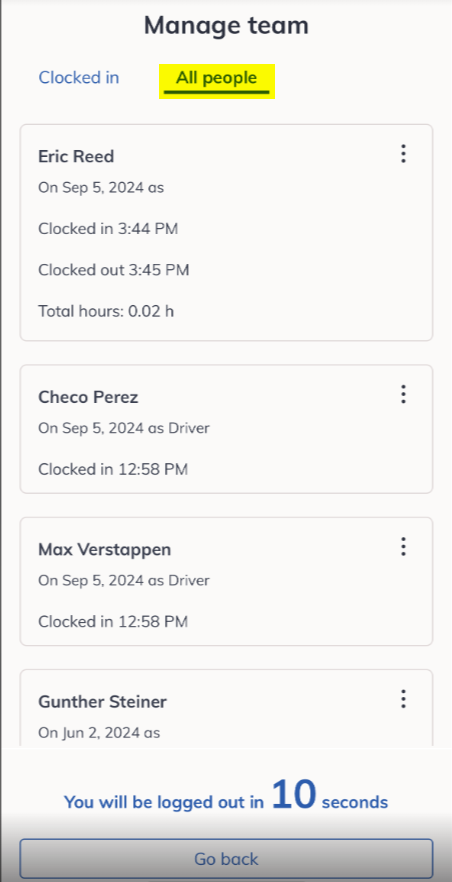Select the All people tab
The image size is (452, 882).
click(216, 79)
